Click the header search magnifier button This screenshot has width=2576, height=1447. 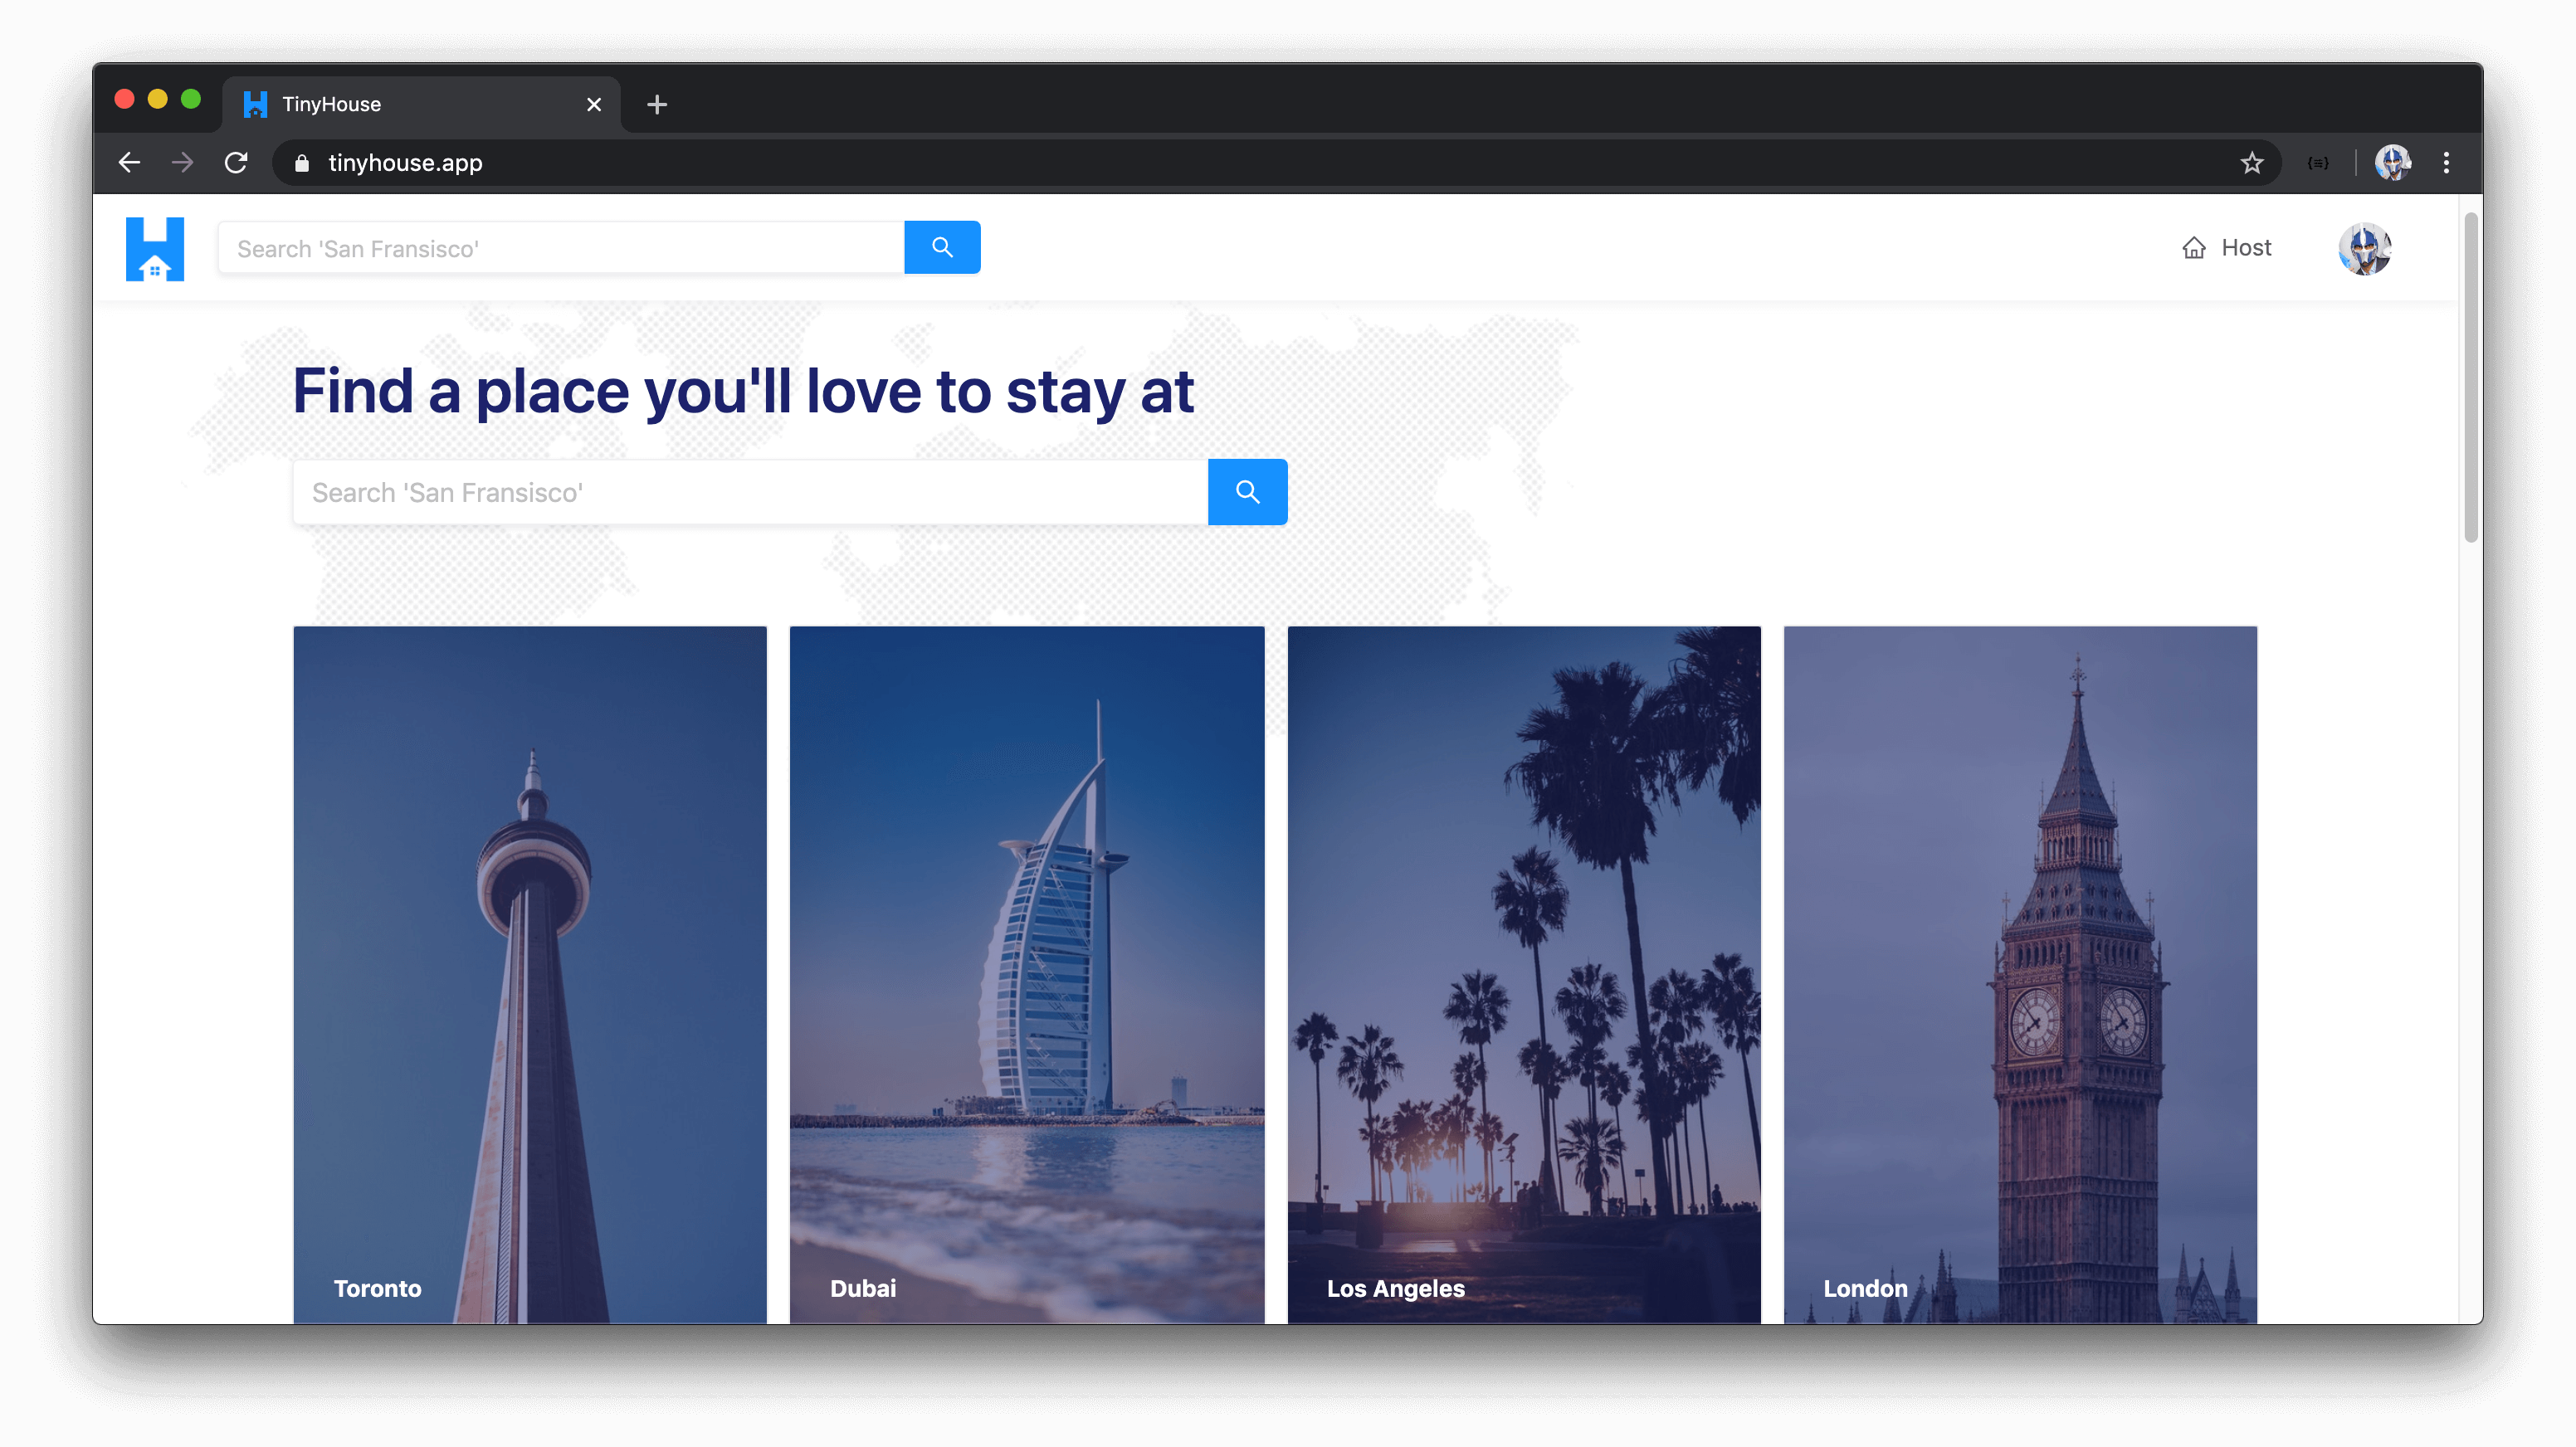tap(942, 247)
